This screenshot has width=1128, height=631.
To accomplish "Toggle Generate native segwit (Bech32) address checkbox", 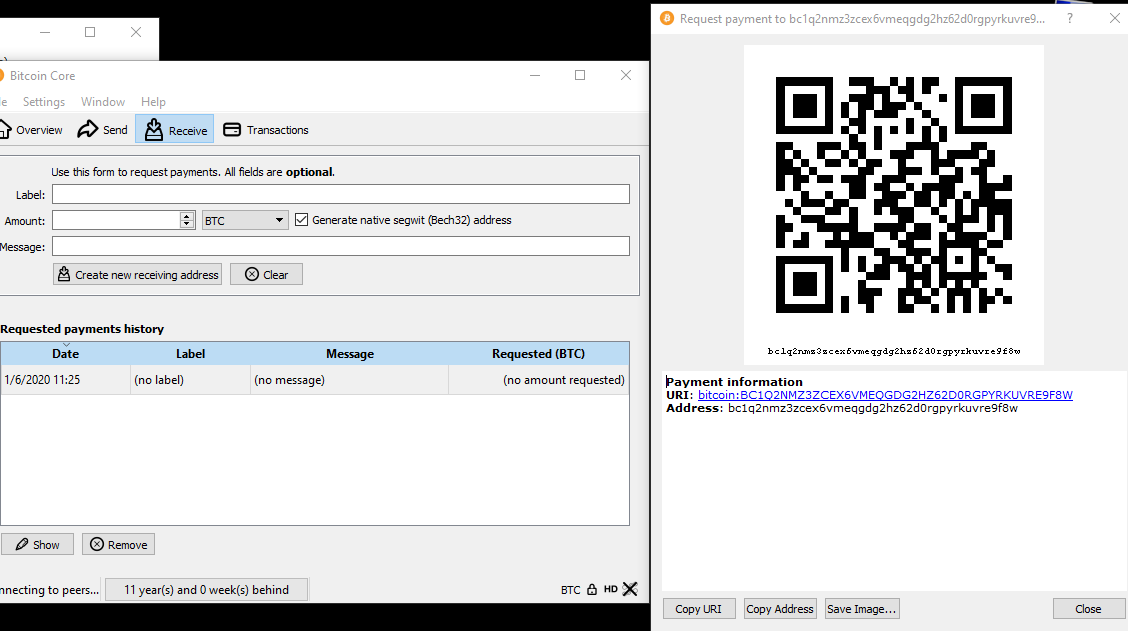I will [301, 220].
